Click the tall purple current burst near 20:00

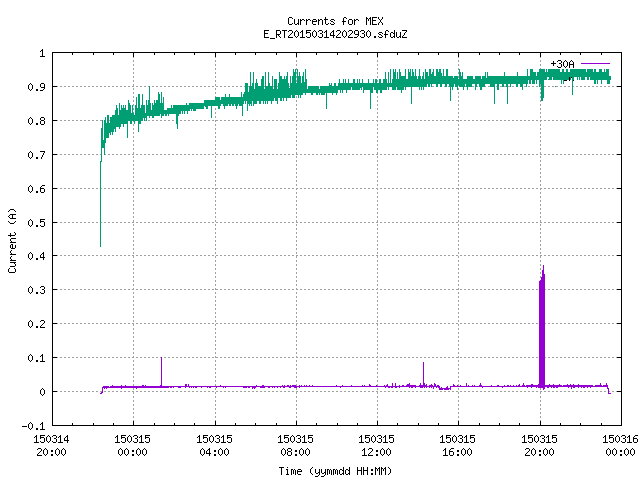542,327
